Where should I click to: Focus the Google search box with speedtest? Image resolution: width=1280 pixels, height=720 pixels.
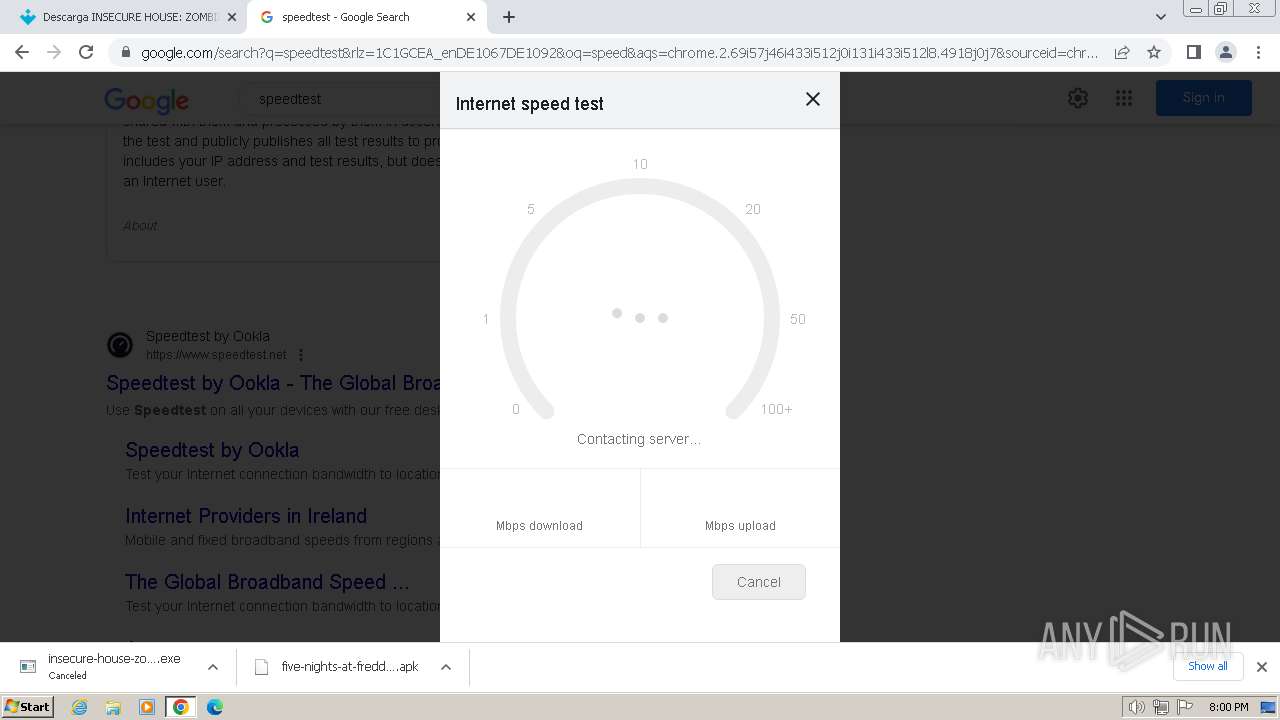340,99
